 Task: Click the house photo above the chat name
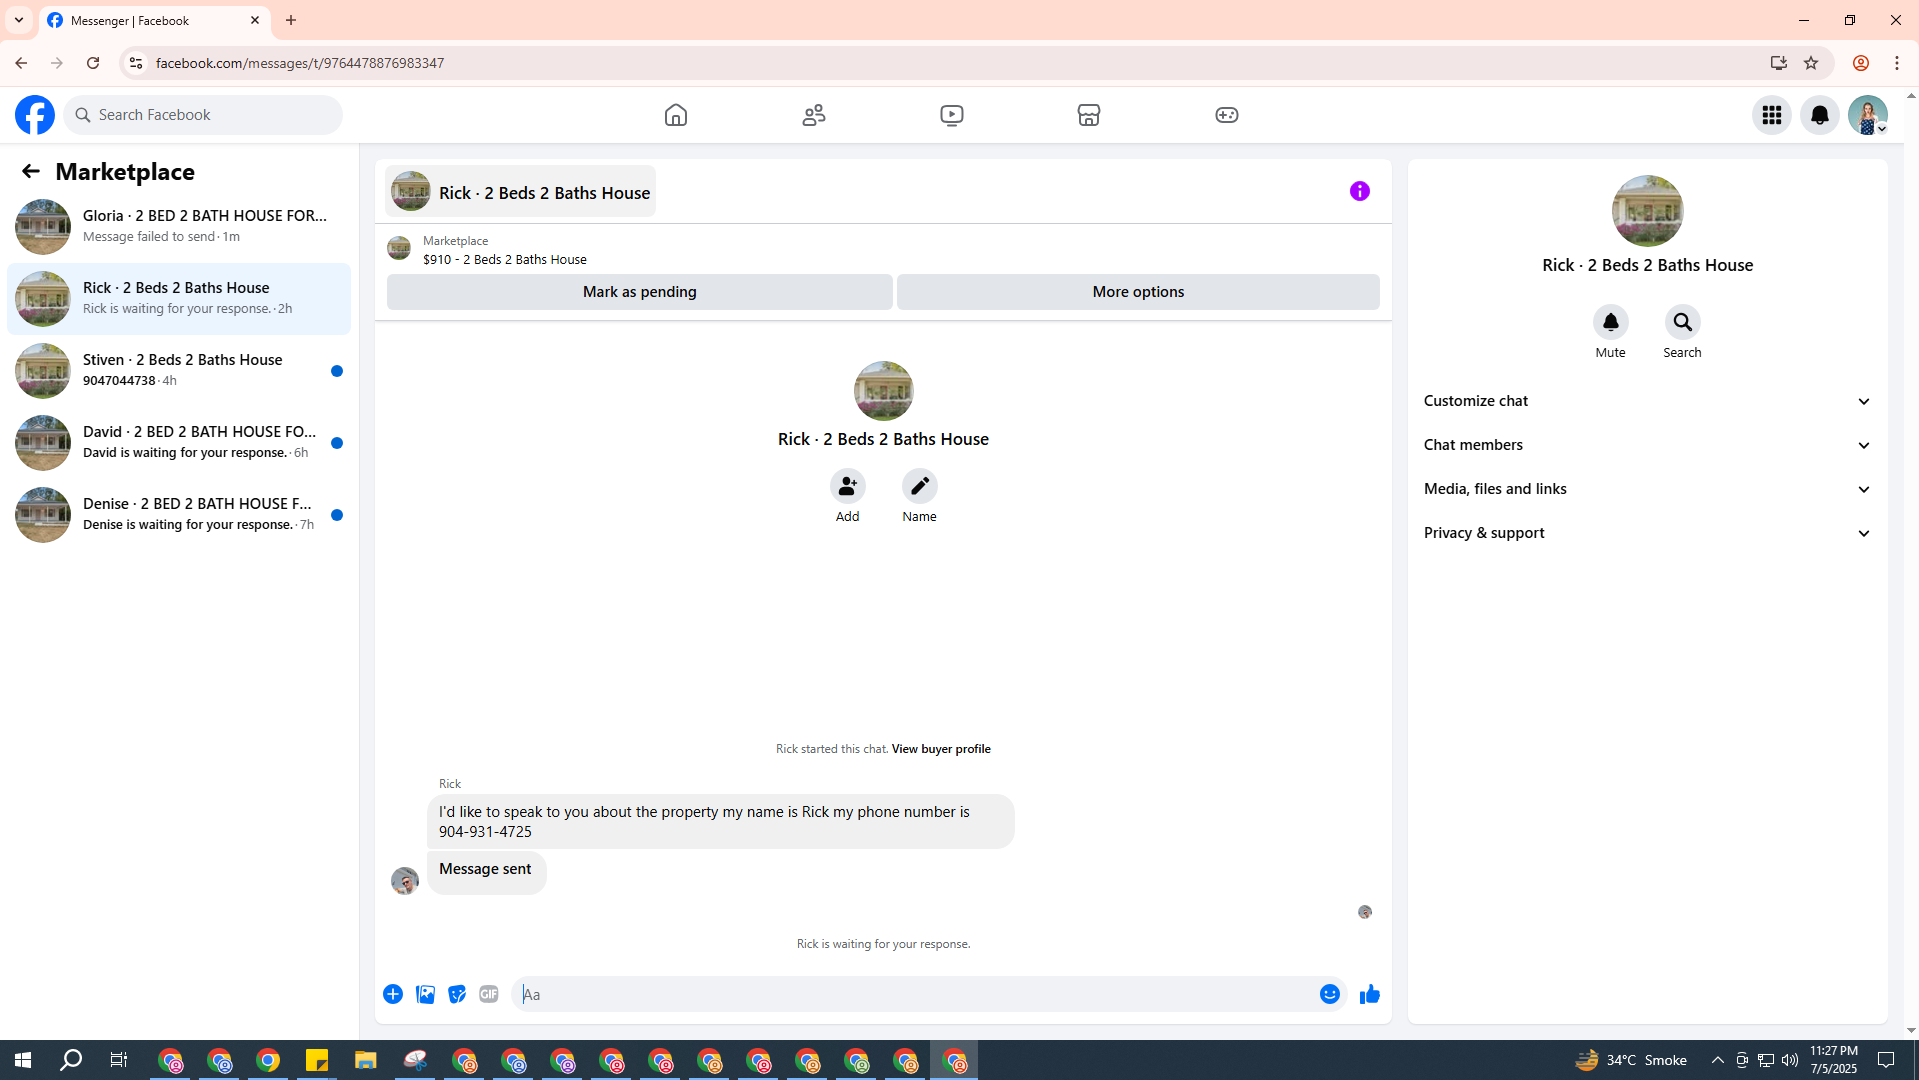[884, 391]
